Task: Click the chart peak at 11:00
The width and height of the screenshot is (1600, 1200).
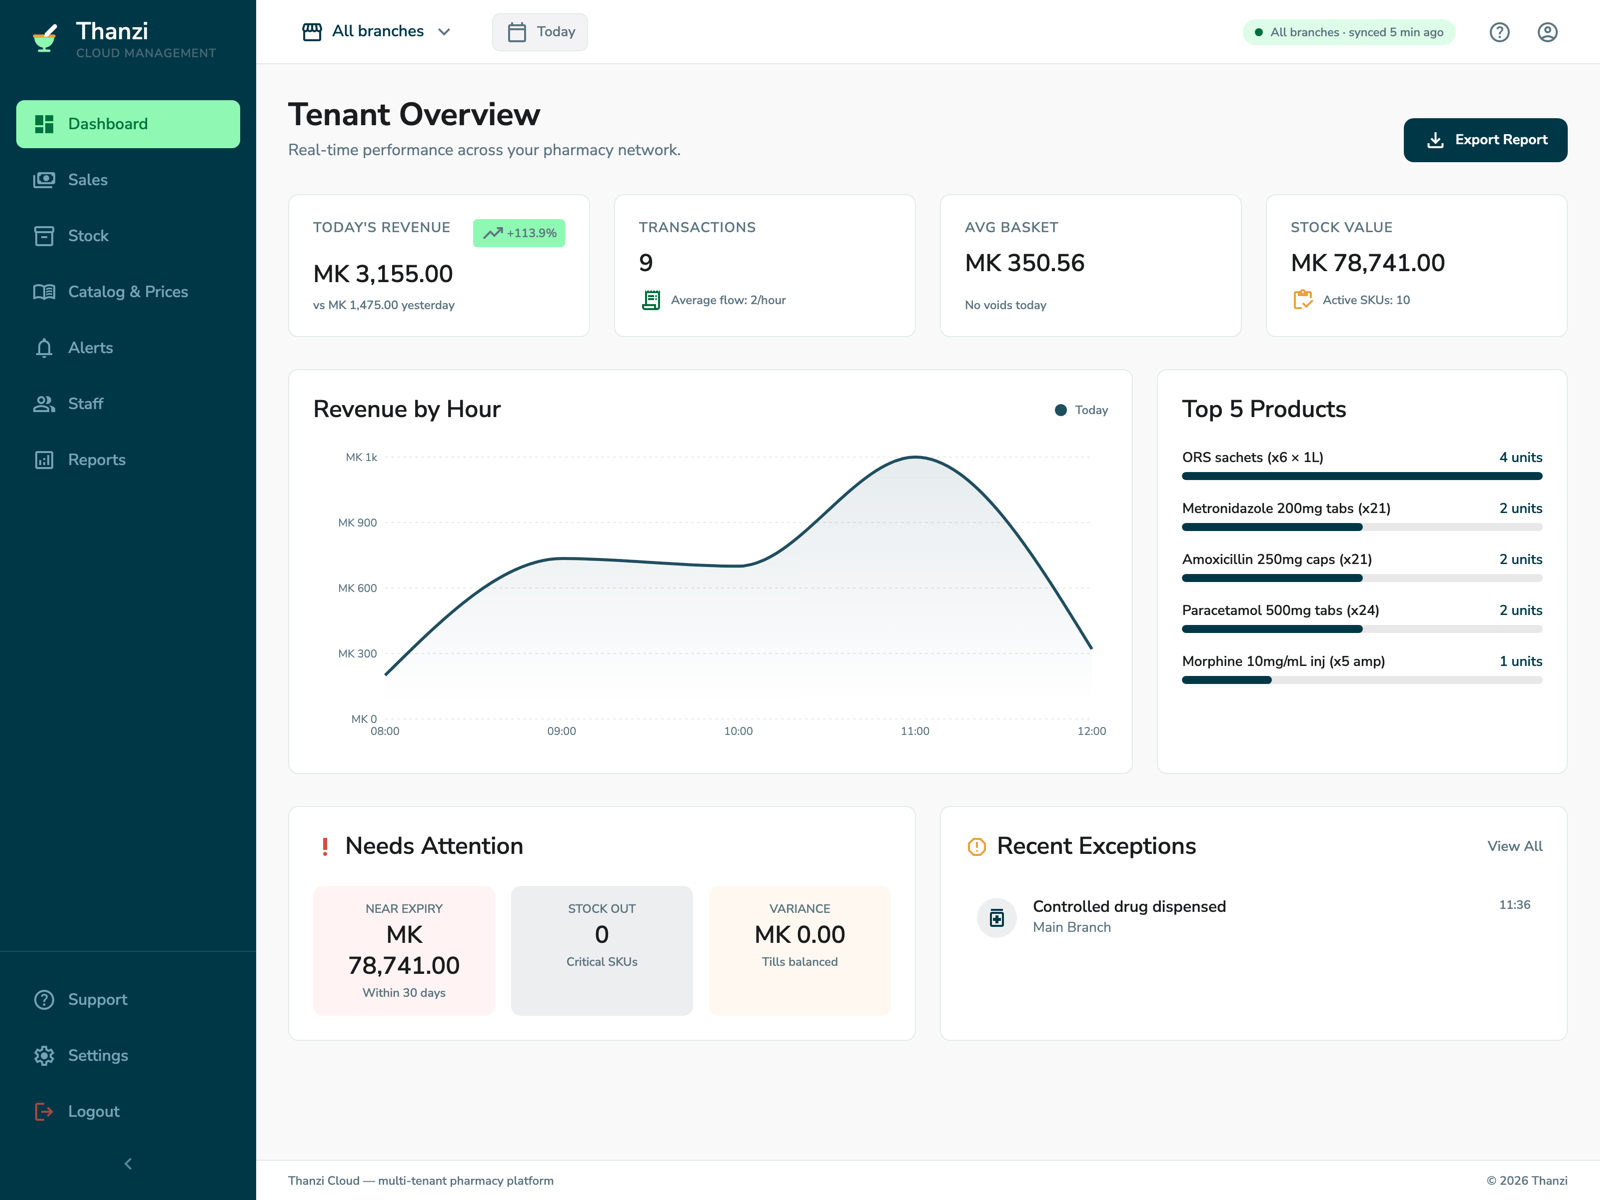Action: (x=915, y=458)
